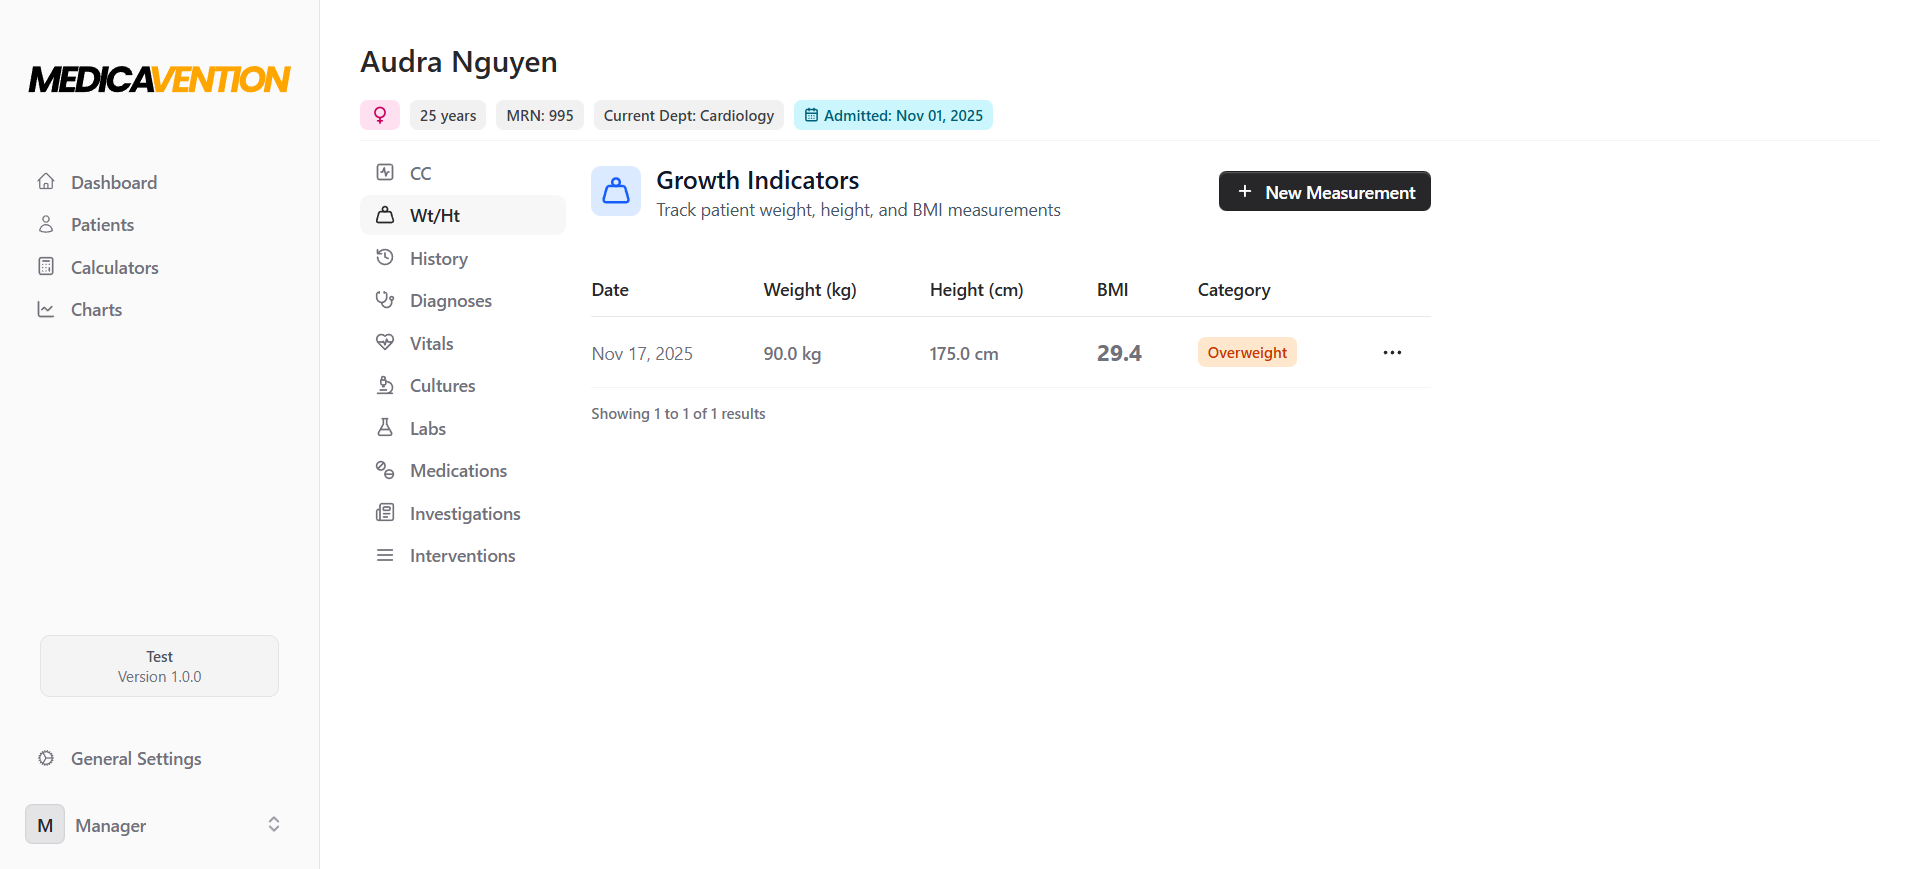The width and height of the screenshot is (1920, 869).
Task: Click the Test Version 1.0.0 box
Action: pos(160,666)
